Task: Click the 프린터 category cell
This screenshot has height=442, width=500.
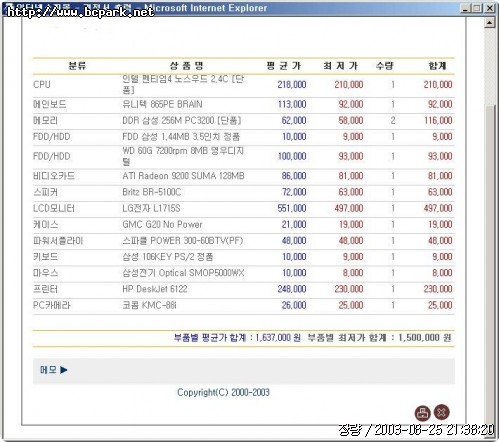Action: pos(46,289)
